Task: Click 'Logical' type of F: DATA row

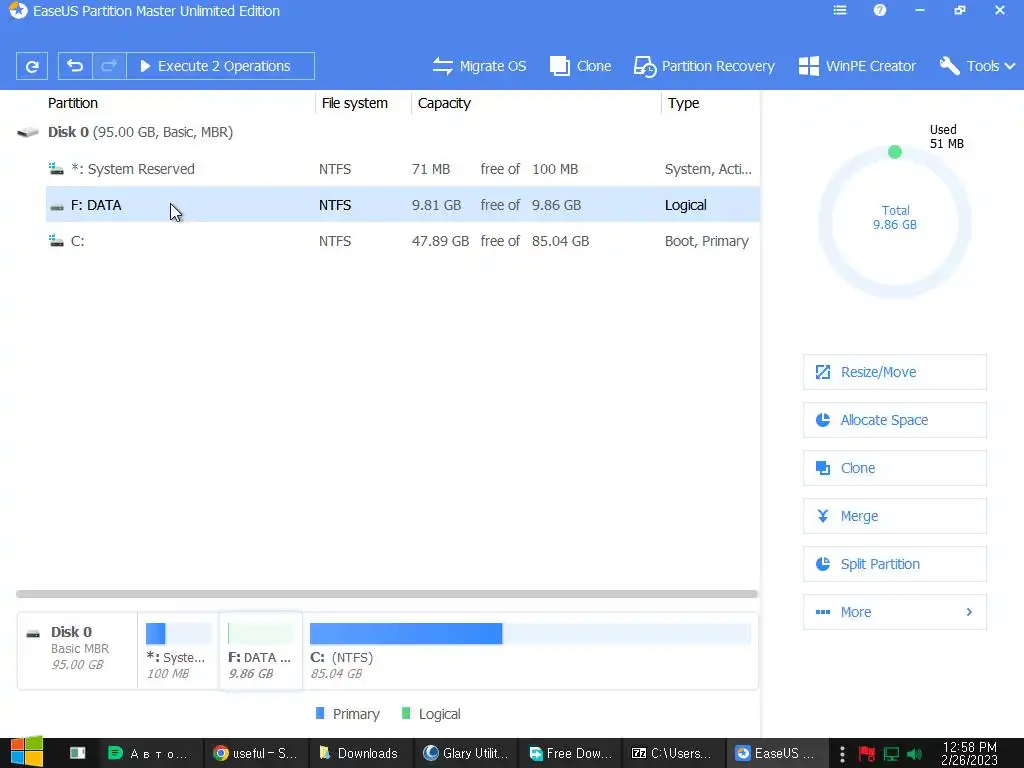Action: coord(685,205)
